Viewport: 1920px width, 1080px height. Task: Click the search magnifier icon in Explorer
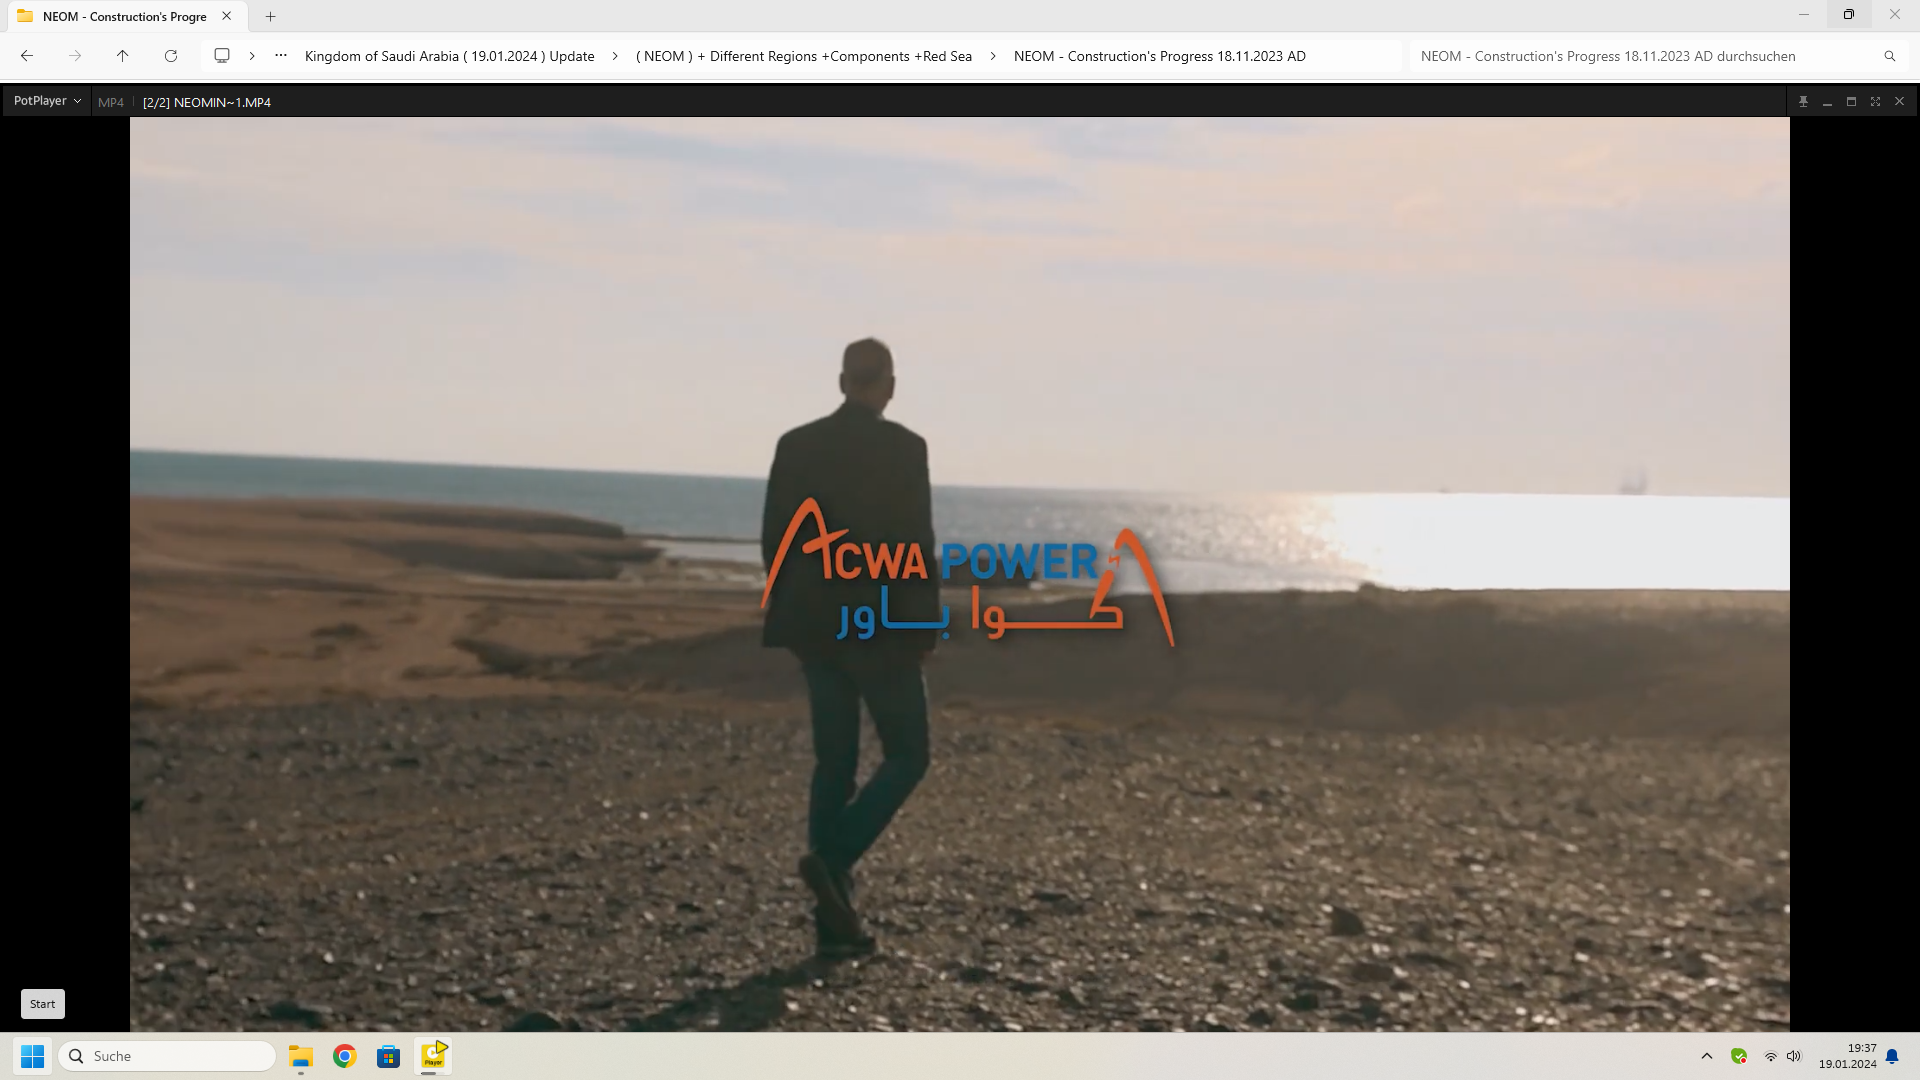pyautogui.click(x=1890, y=56)
